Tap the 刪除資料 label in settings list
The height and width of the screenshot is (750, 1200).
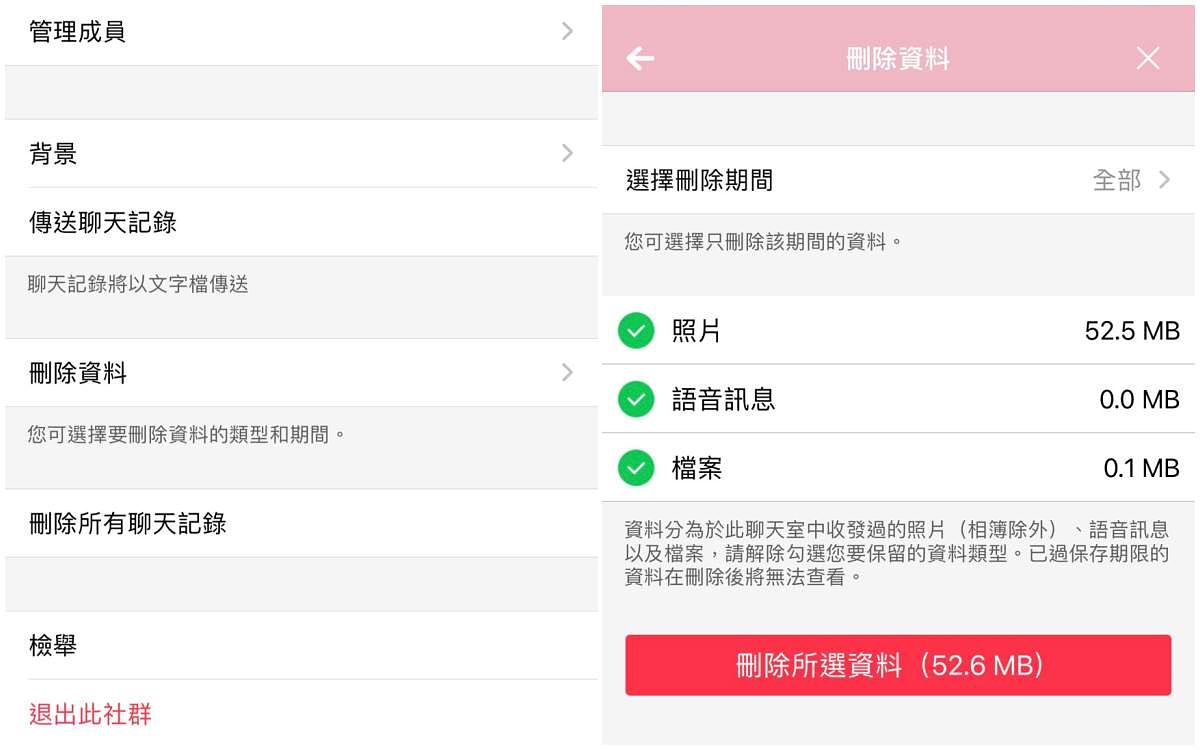78,374
